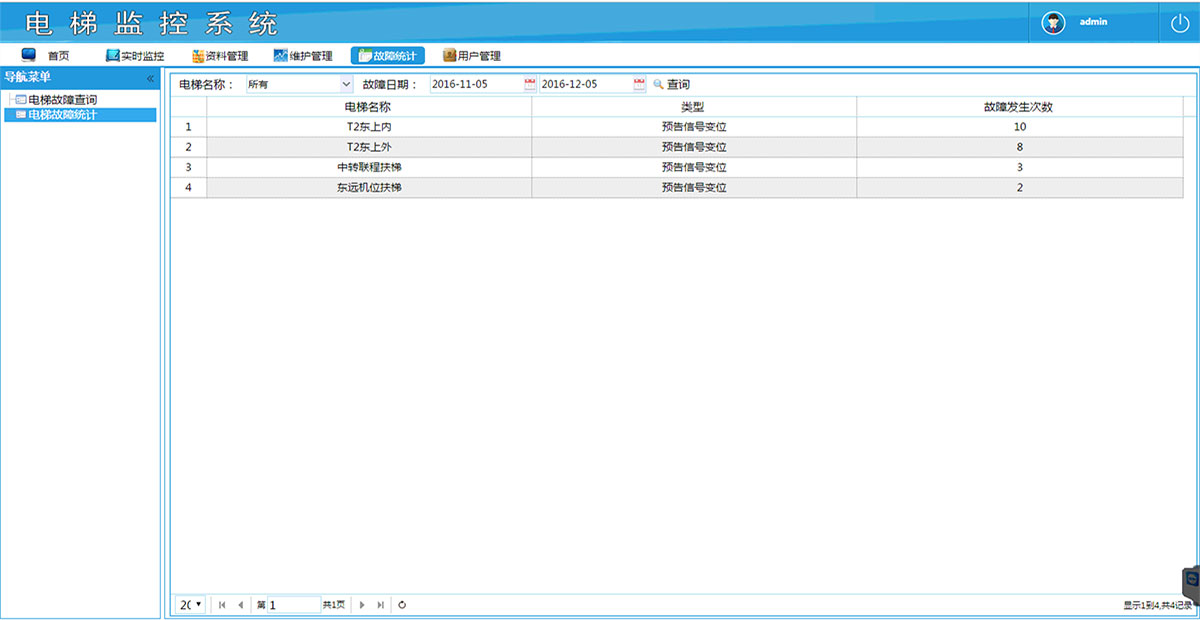Go to the last page arrow
The image size is (1200, 620).
pyautogui.click(x=380, y=605)
